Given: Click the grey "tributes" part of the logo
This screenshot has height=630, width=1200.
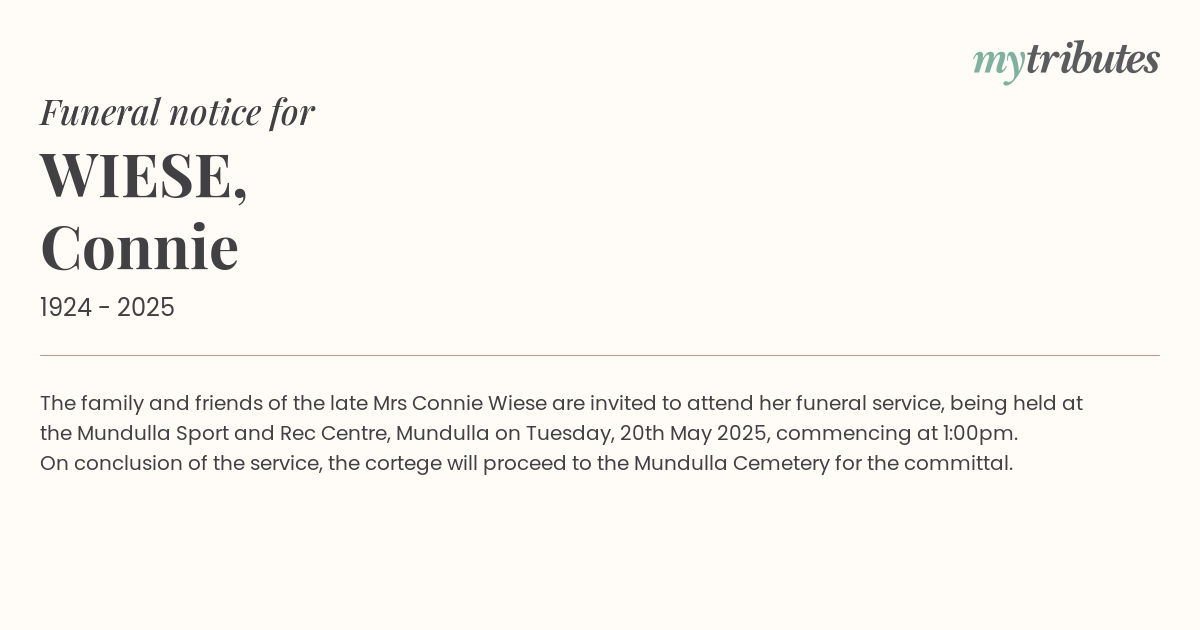Looking at the screenshot, I should point(1093,59).
